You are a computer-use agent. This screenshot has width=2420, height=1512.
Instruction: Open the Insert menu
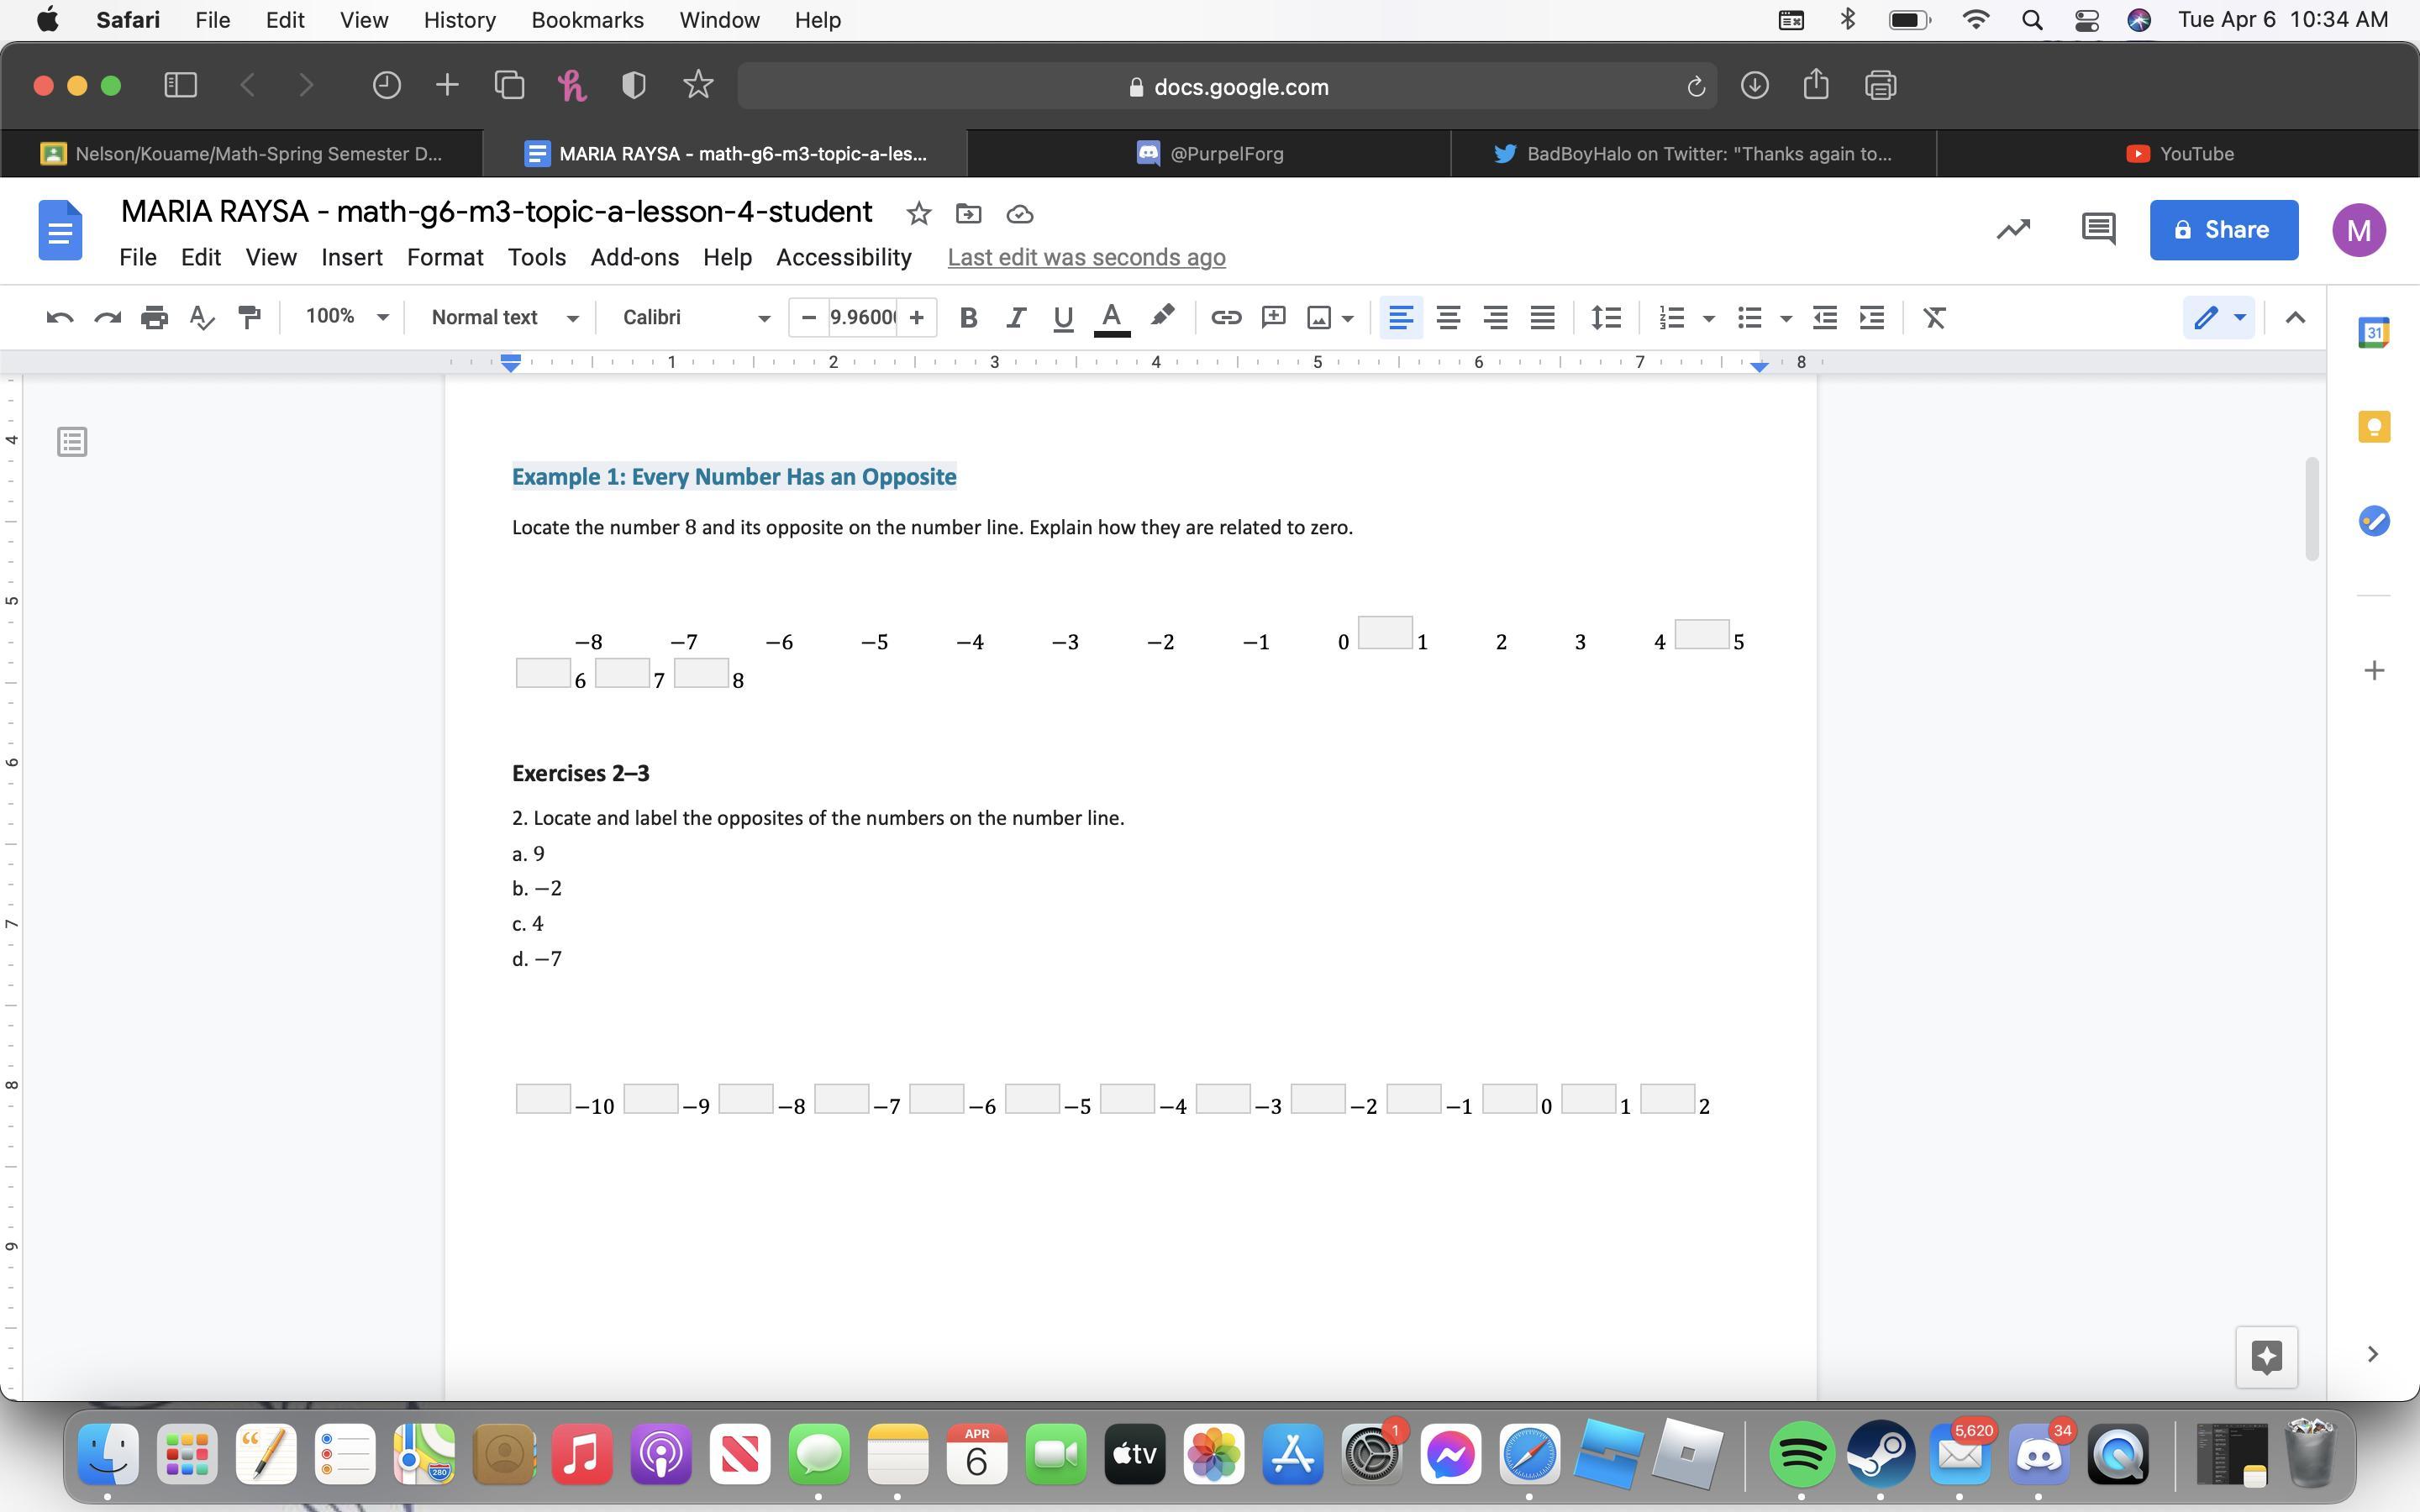[352, 257]
